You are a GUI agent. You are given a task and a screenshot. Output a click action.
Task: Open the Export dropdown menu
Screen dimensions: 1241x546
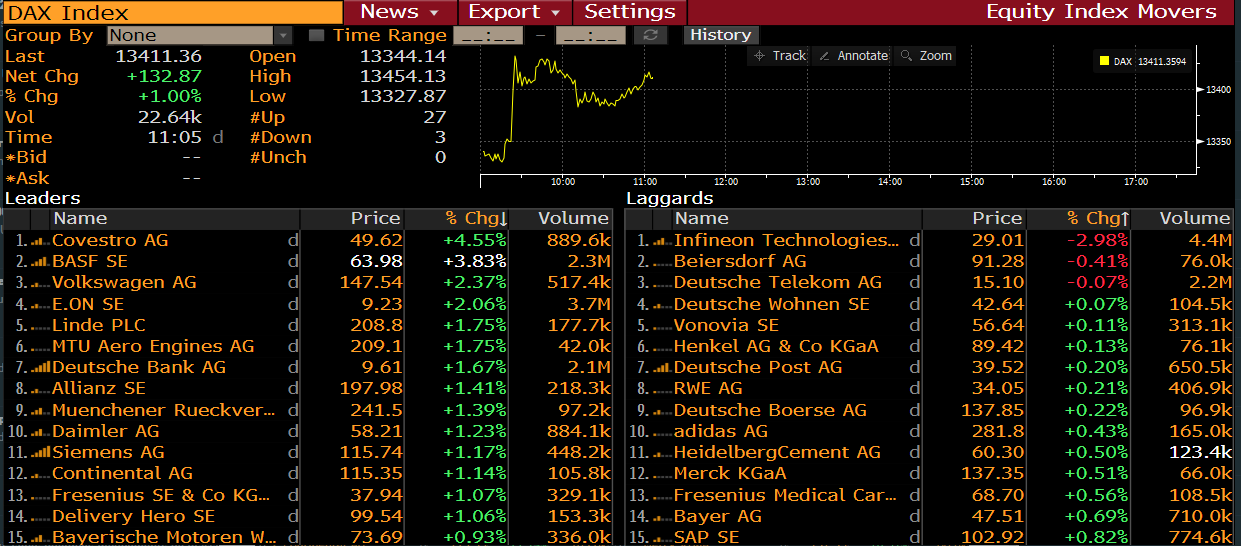(x=515, y=12)
